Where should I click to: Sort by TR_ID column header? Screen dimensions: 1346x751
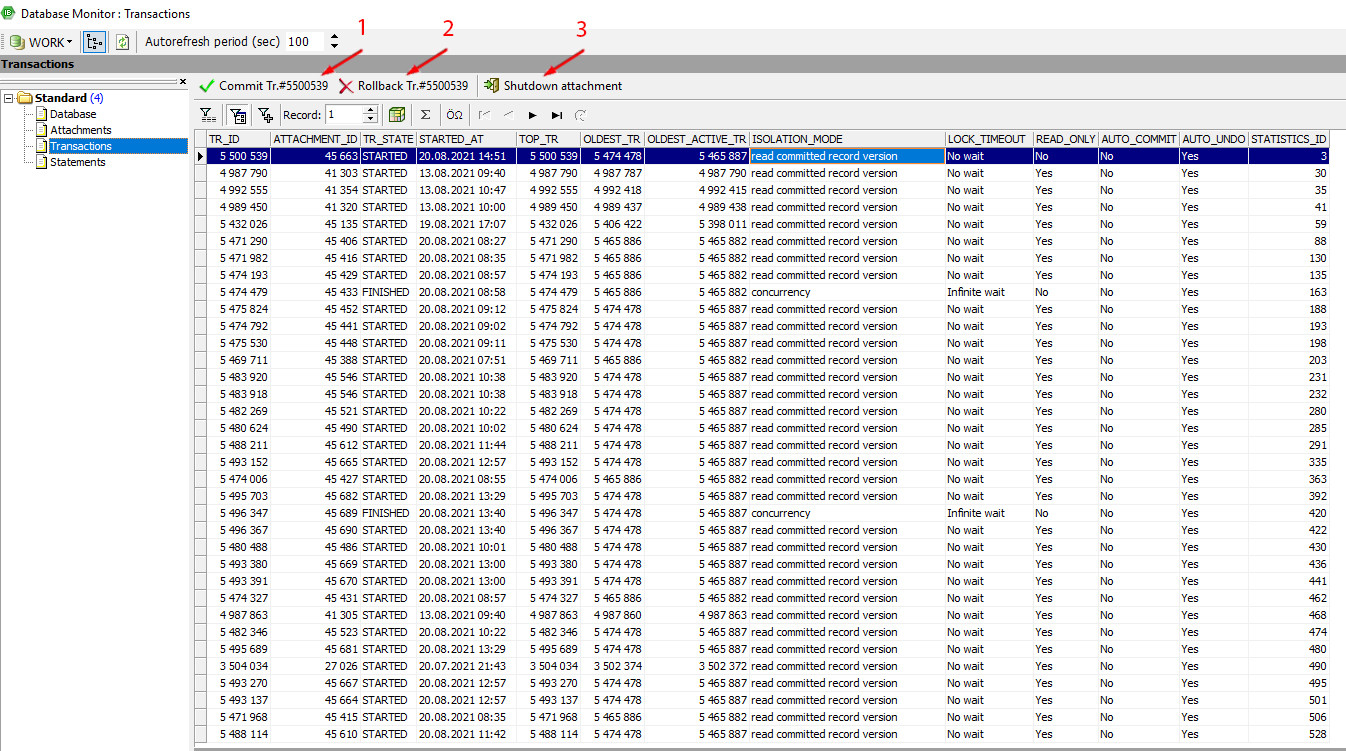pyautogui.click(x=238, y=139)
